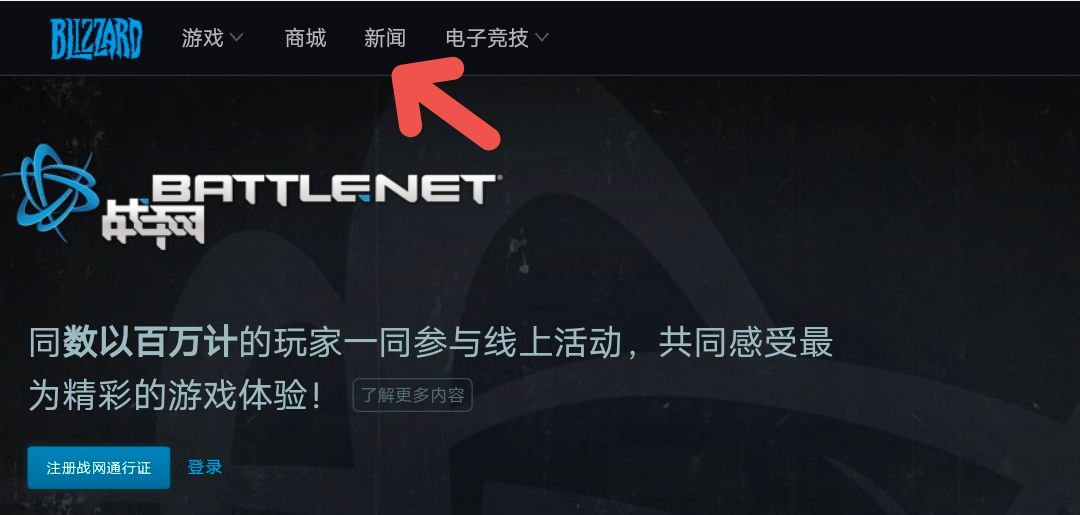Click the blue Blizzard logo

tap(96, 39)
